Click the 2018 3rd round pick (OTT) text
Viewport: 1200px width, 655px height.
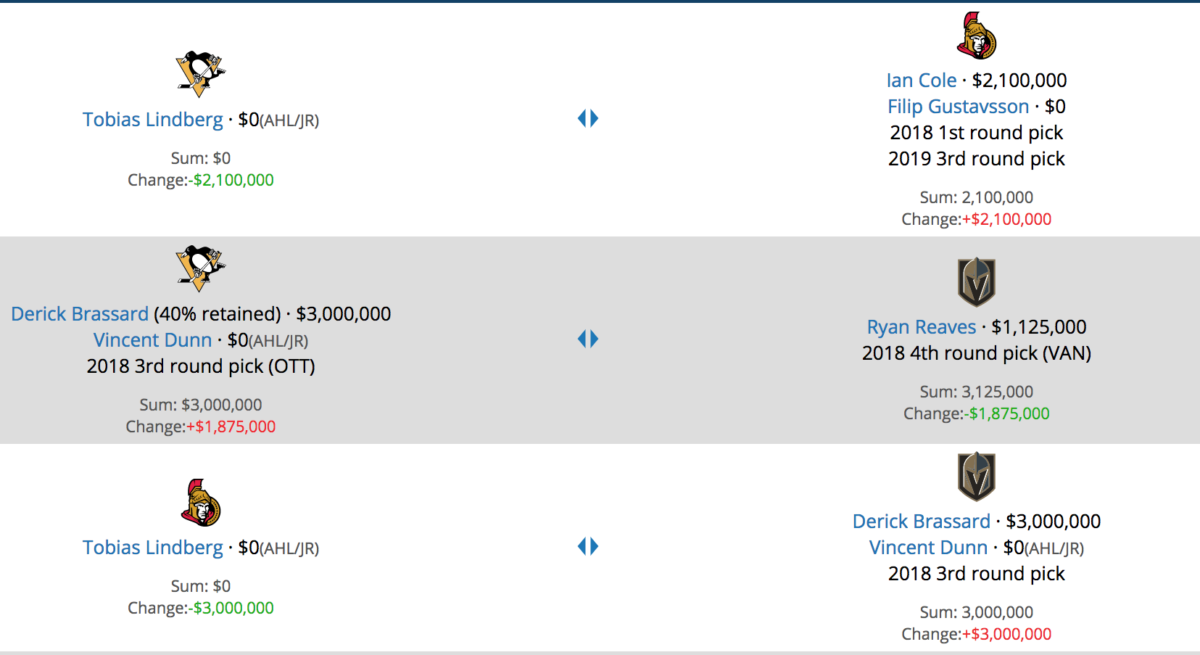pyautogui.click(x=200, y=366)
